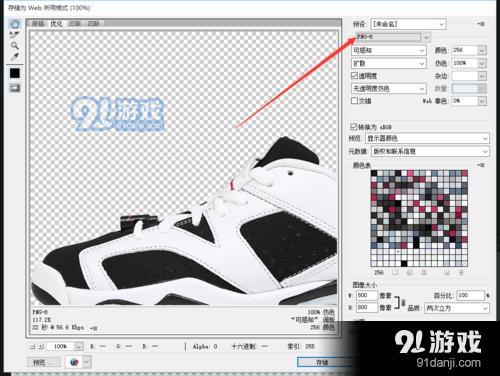Open the color table panel menu icon
Viewport: 500px width, 376px height.
pos(481,165)
